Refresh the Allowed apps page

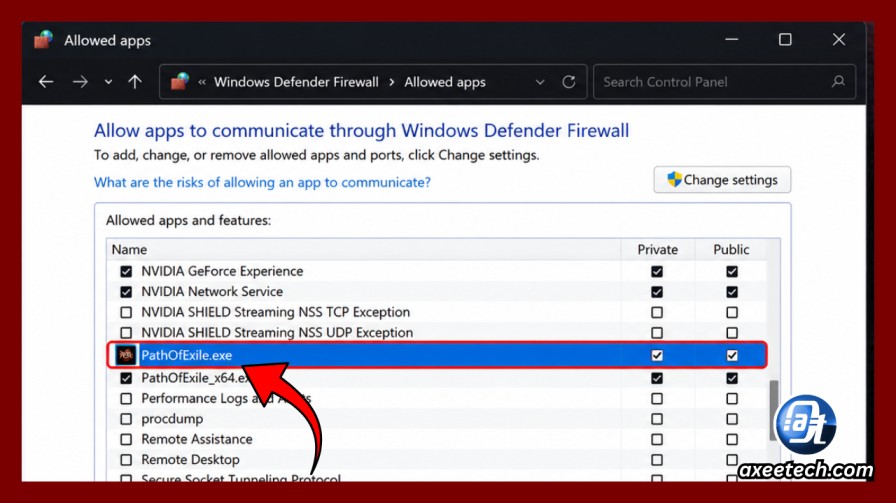click(569, 82)
